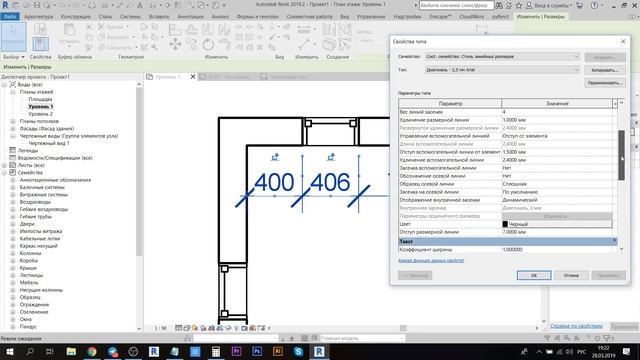
Task: Open the 'Семейство' dropdown in Type Properties
Action: pyautogui.click(x=502, y=56)
